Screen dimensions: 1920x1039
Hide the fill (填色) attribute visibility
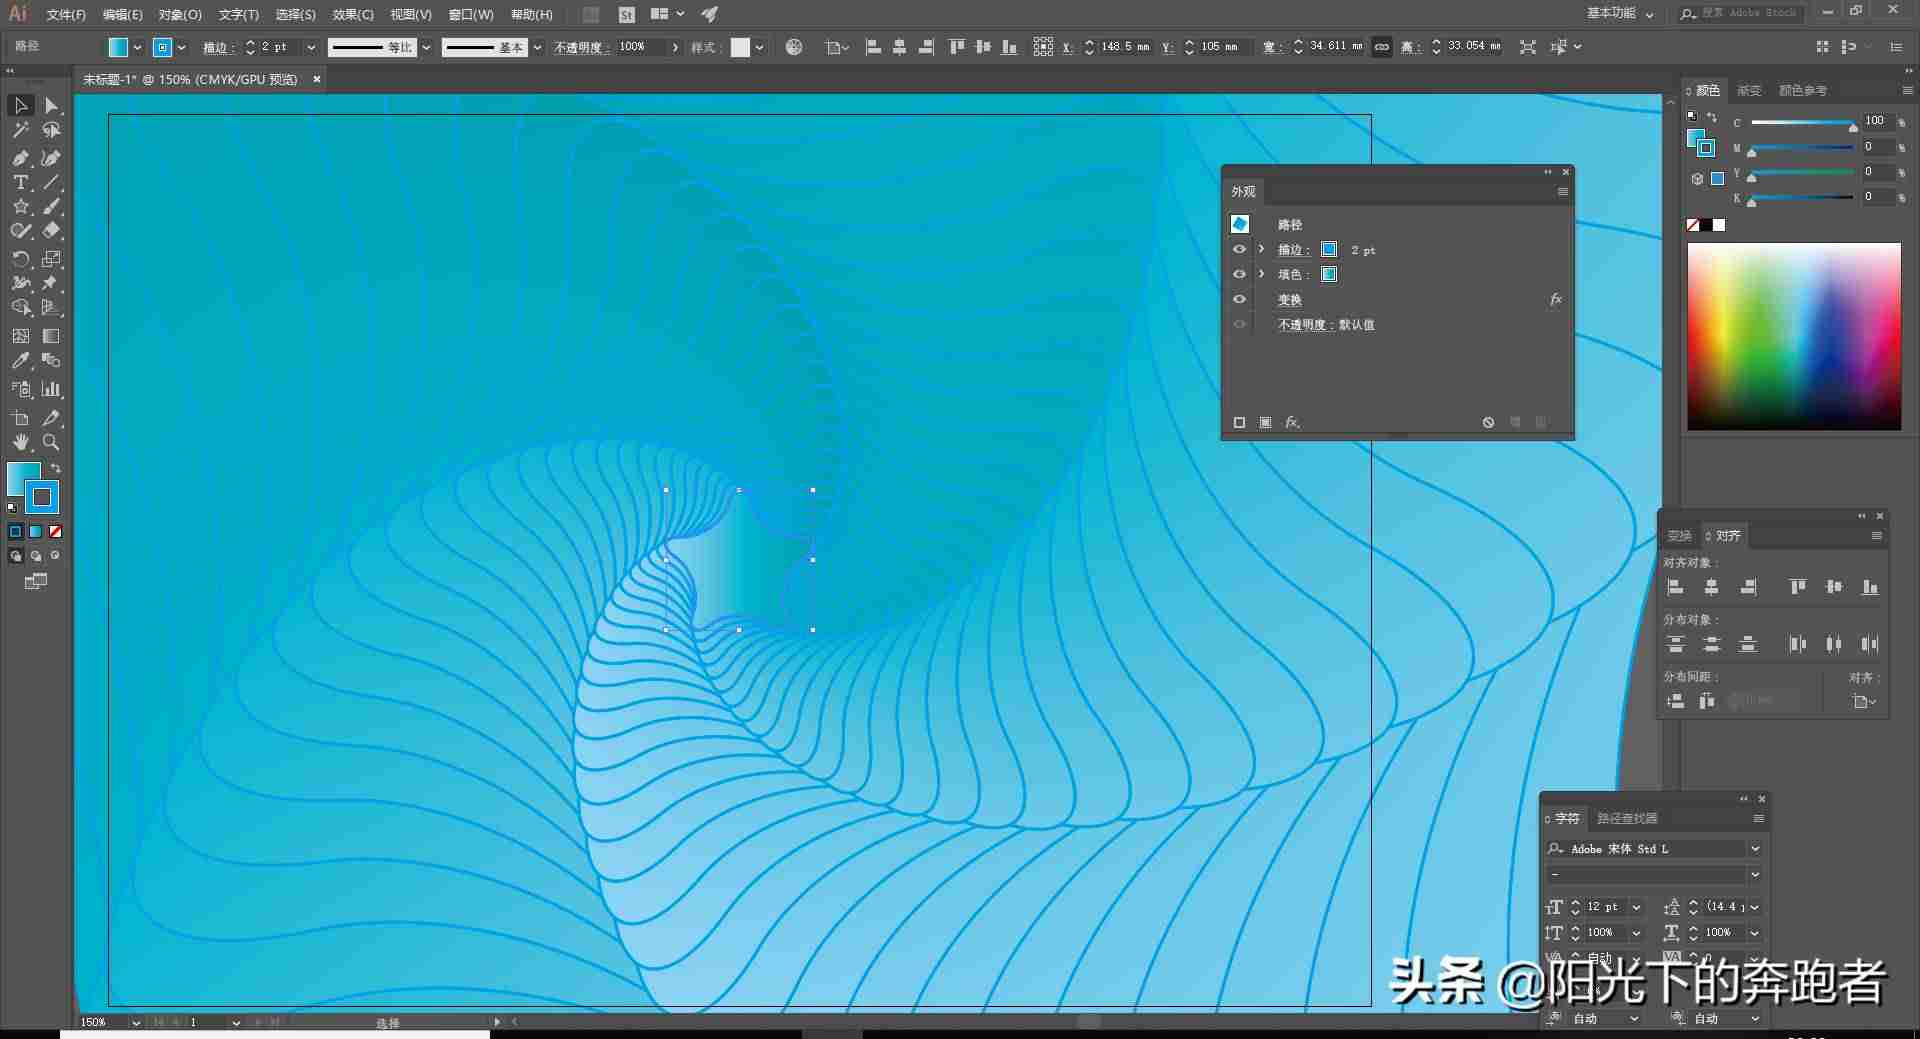(1239, 274)
